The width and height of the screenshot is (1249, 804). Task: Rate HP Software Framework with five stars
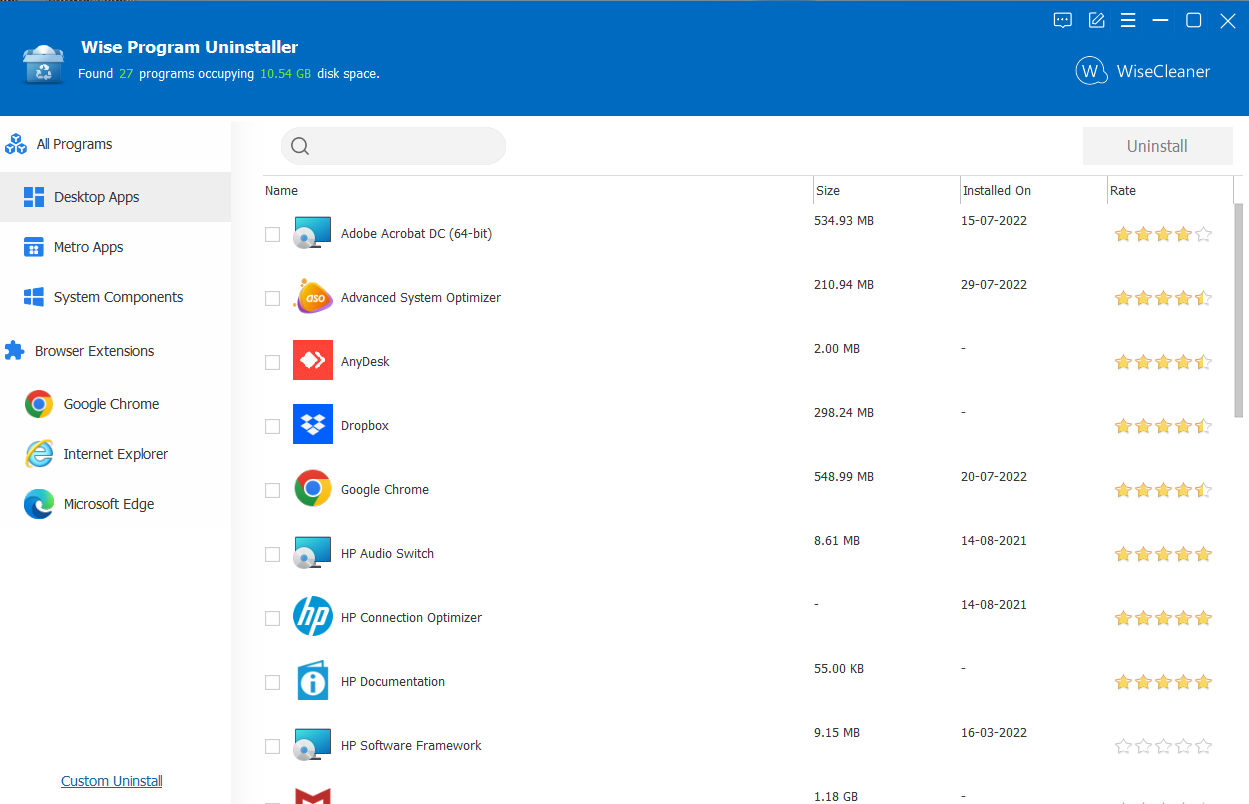click(x=1203, y=745)
